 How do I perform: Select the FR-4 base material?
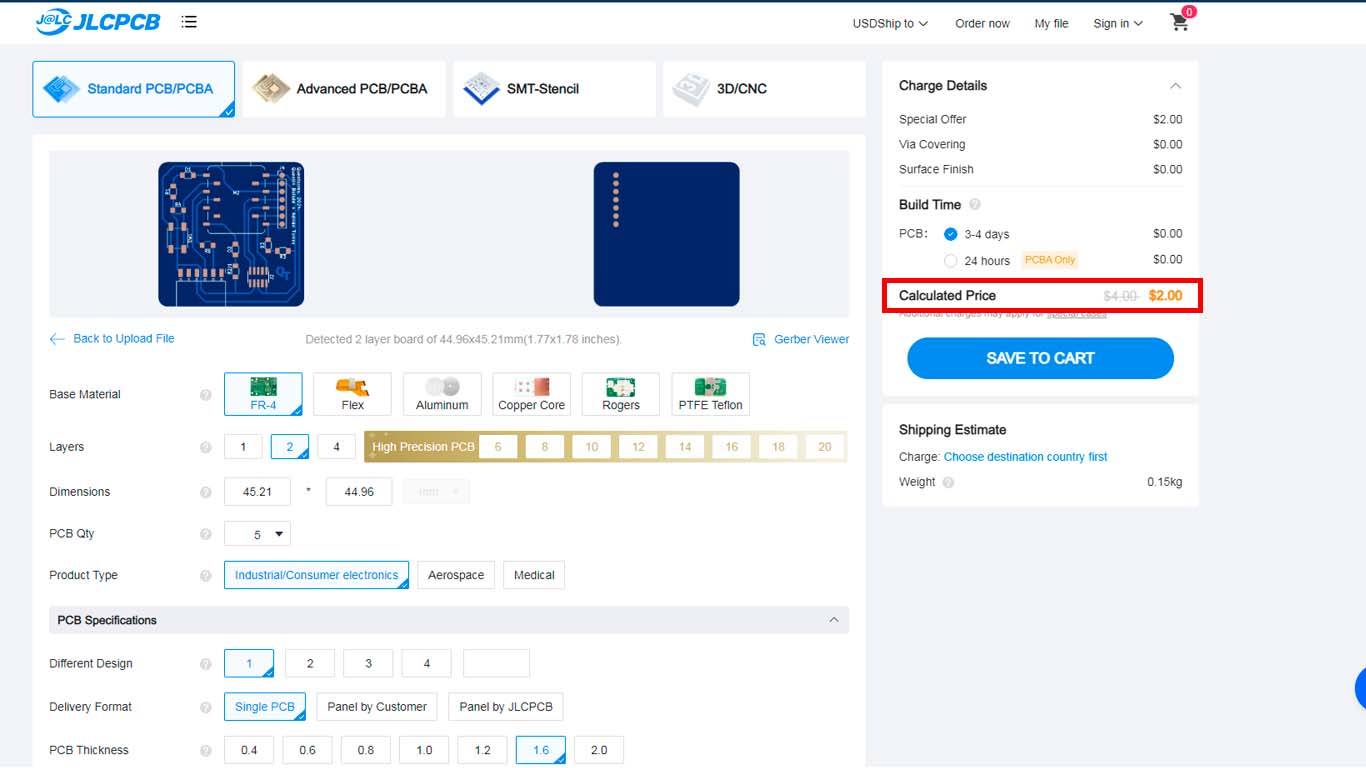(x=263, y=394)
